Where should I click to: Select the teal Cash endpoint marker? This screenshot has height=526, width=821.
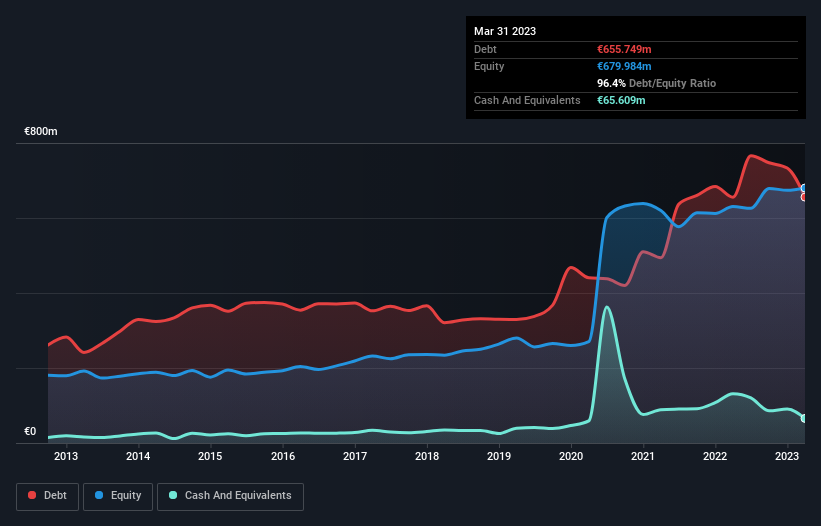point(804,418)
